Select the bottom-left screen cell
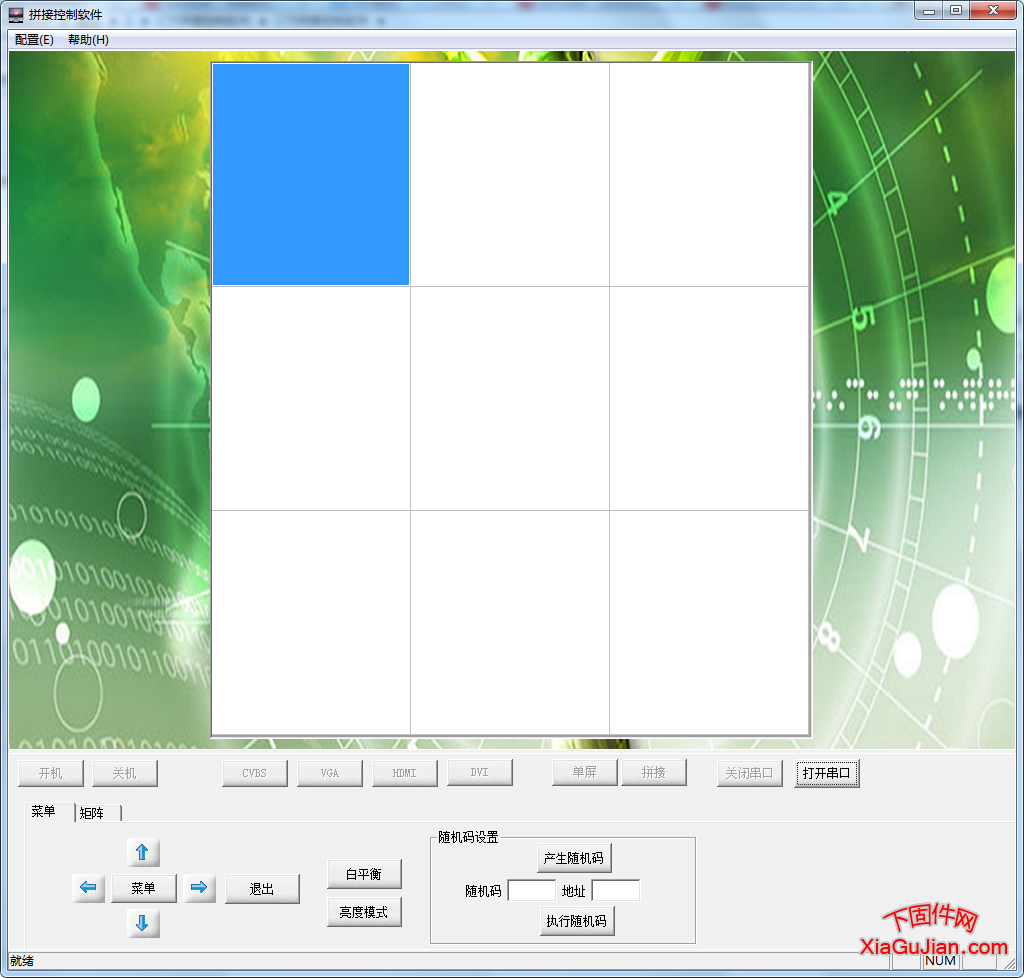This screenshot has height=978, width=1024. (x=311, y=623)
